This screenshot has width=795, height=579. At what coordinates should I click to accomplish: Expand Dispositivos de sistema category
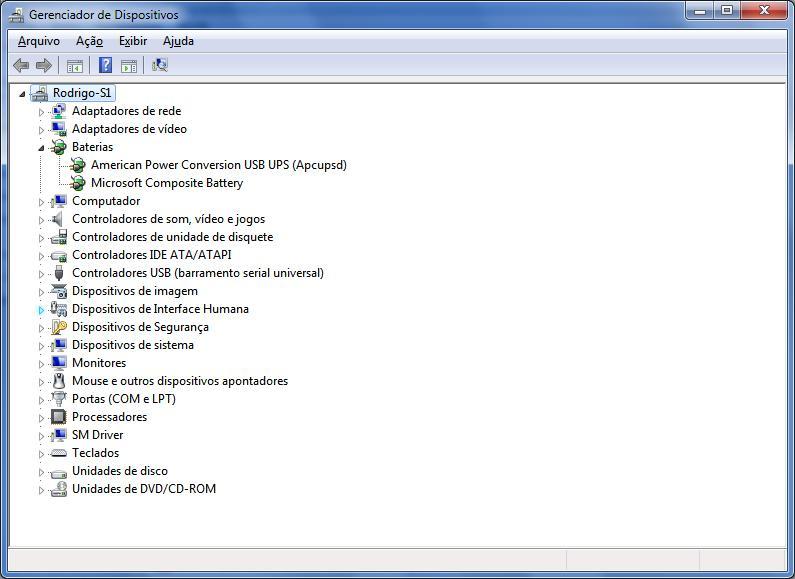pos(41,345)
